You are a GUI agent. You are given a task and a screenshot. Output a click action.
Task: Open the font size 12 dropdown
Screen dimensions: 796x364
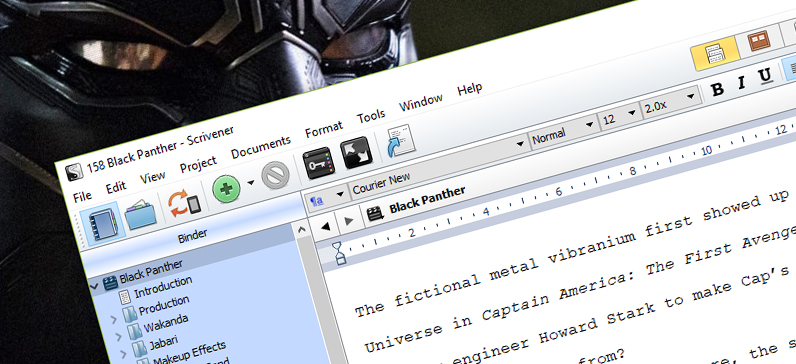tap(619, 116)
